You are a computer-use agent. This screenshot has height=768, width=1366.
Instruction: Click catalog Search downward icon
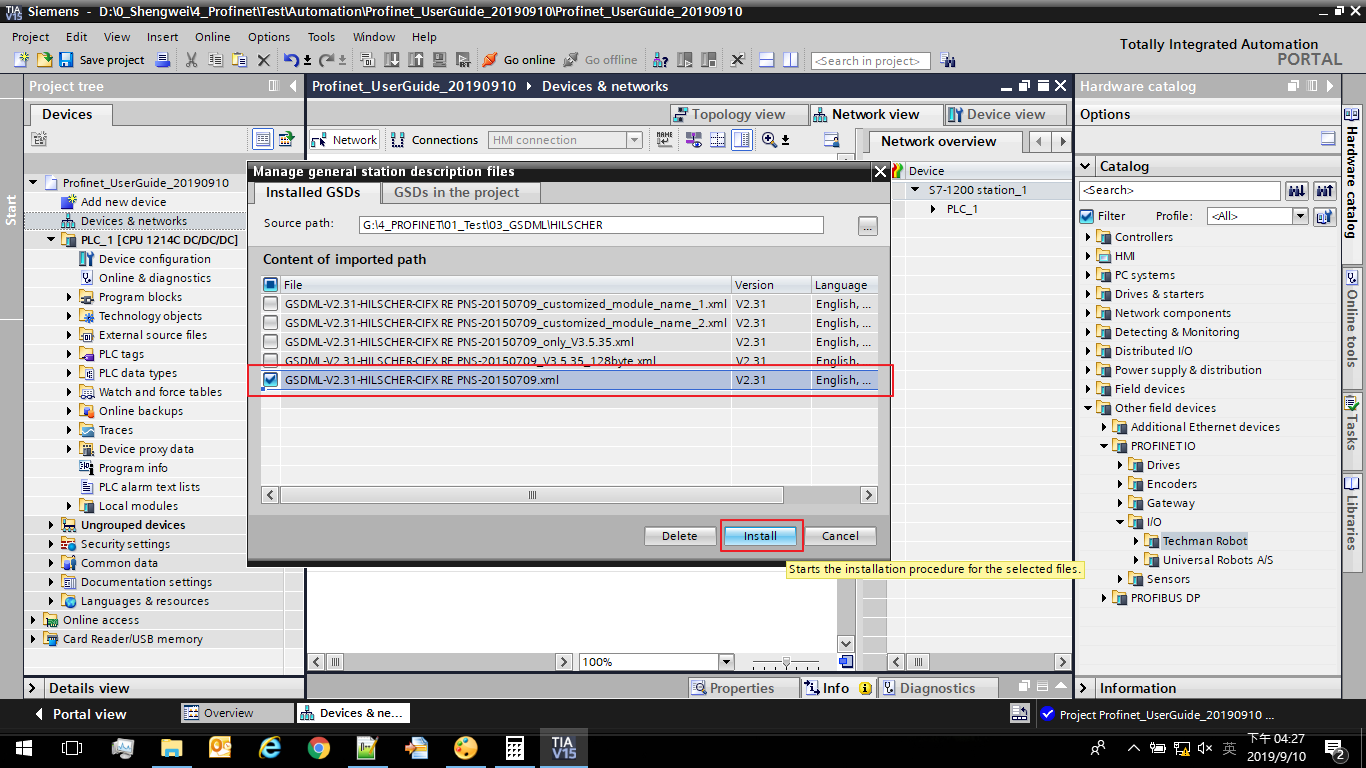(x=1297, y=190)
